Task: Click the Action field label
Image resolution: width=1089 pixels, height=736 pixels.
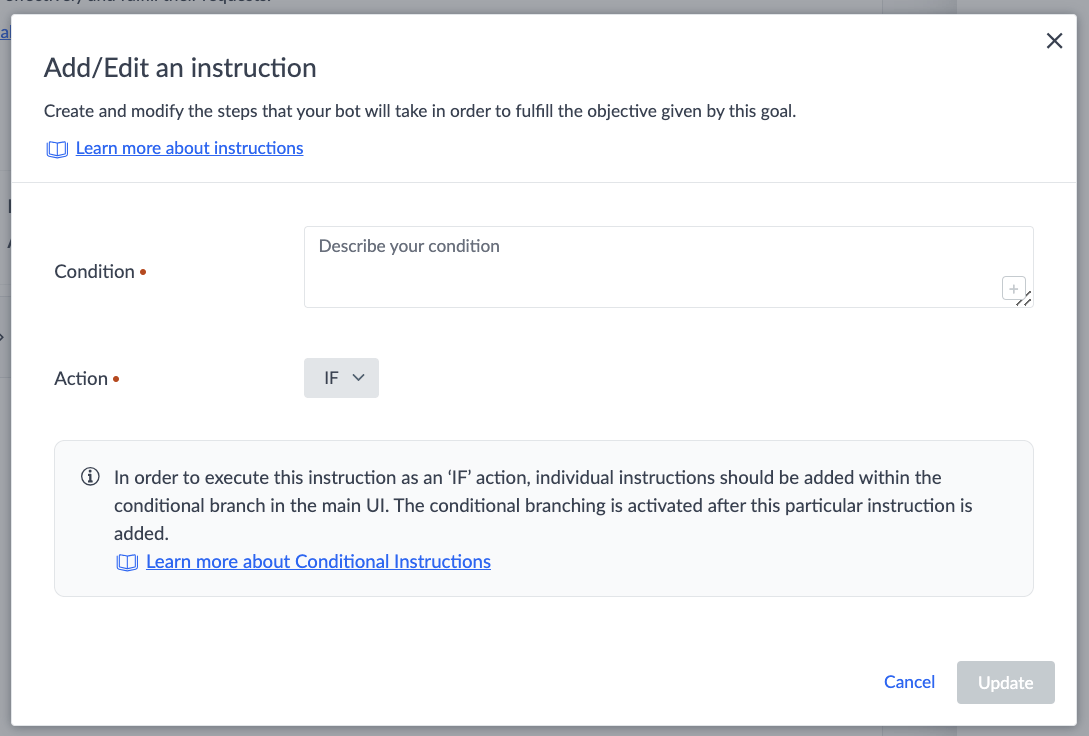Action: click(81, 378)
